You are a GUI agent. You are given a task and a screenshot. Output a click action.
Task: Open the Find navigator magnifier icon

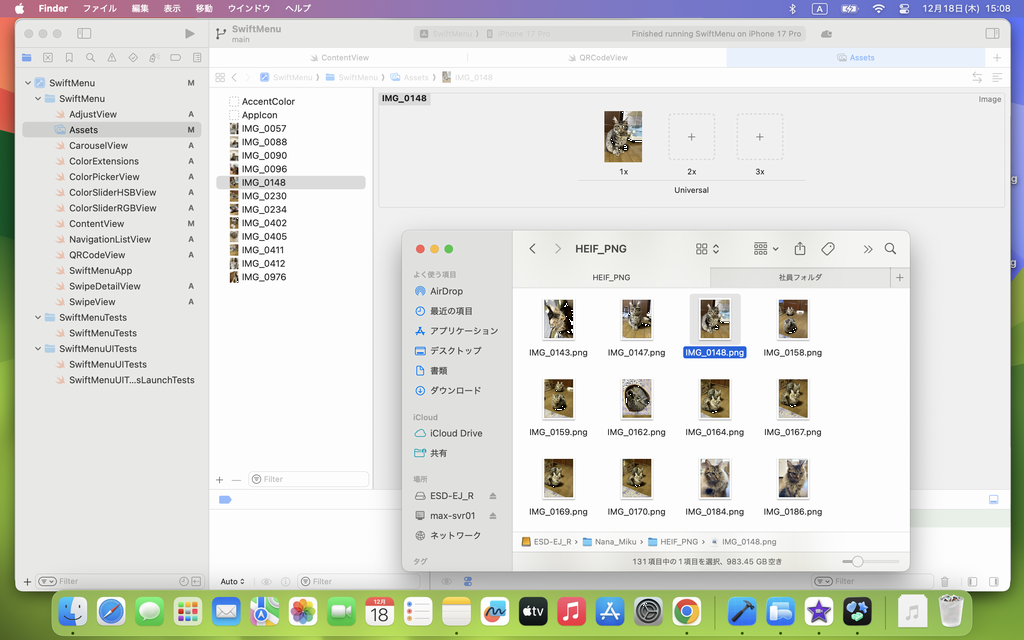90,58
